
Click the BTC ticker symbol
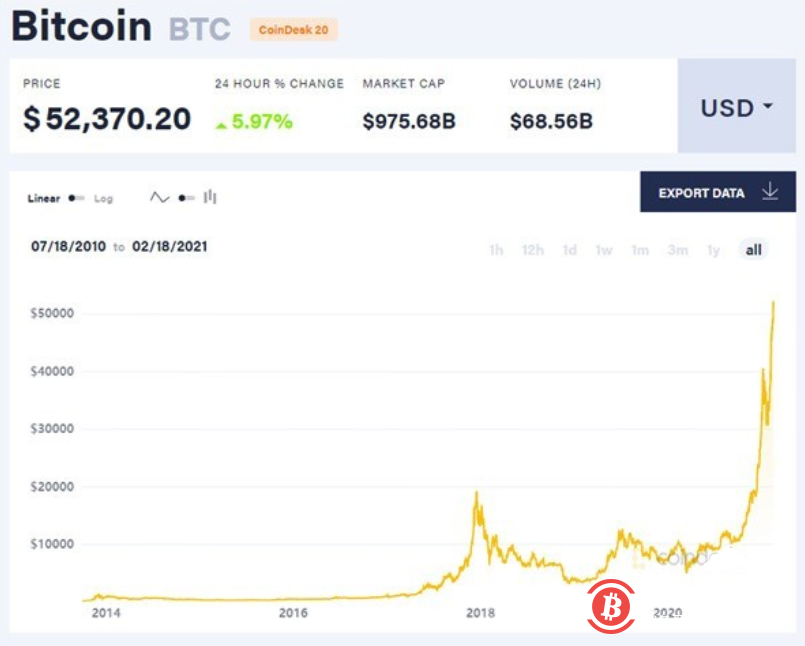197,27
